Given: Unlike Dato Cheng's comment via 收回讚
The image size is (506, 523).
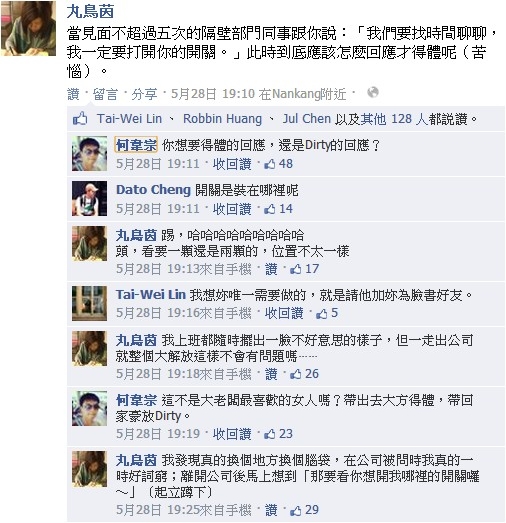Looking at the screenshot, I should point(232,209).
